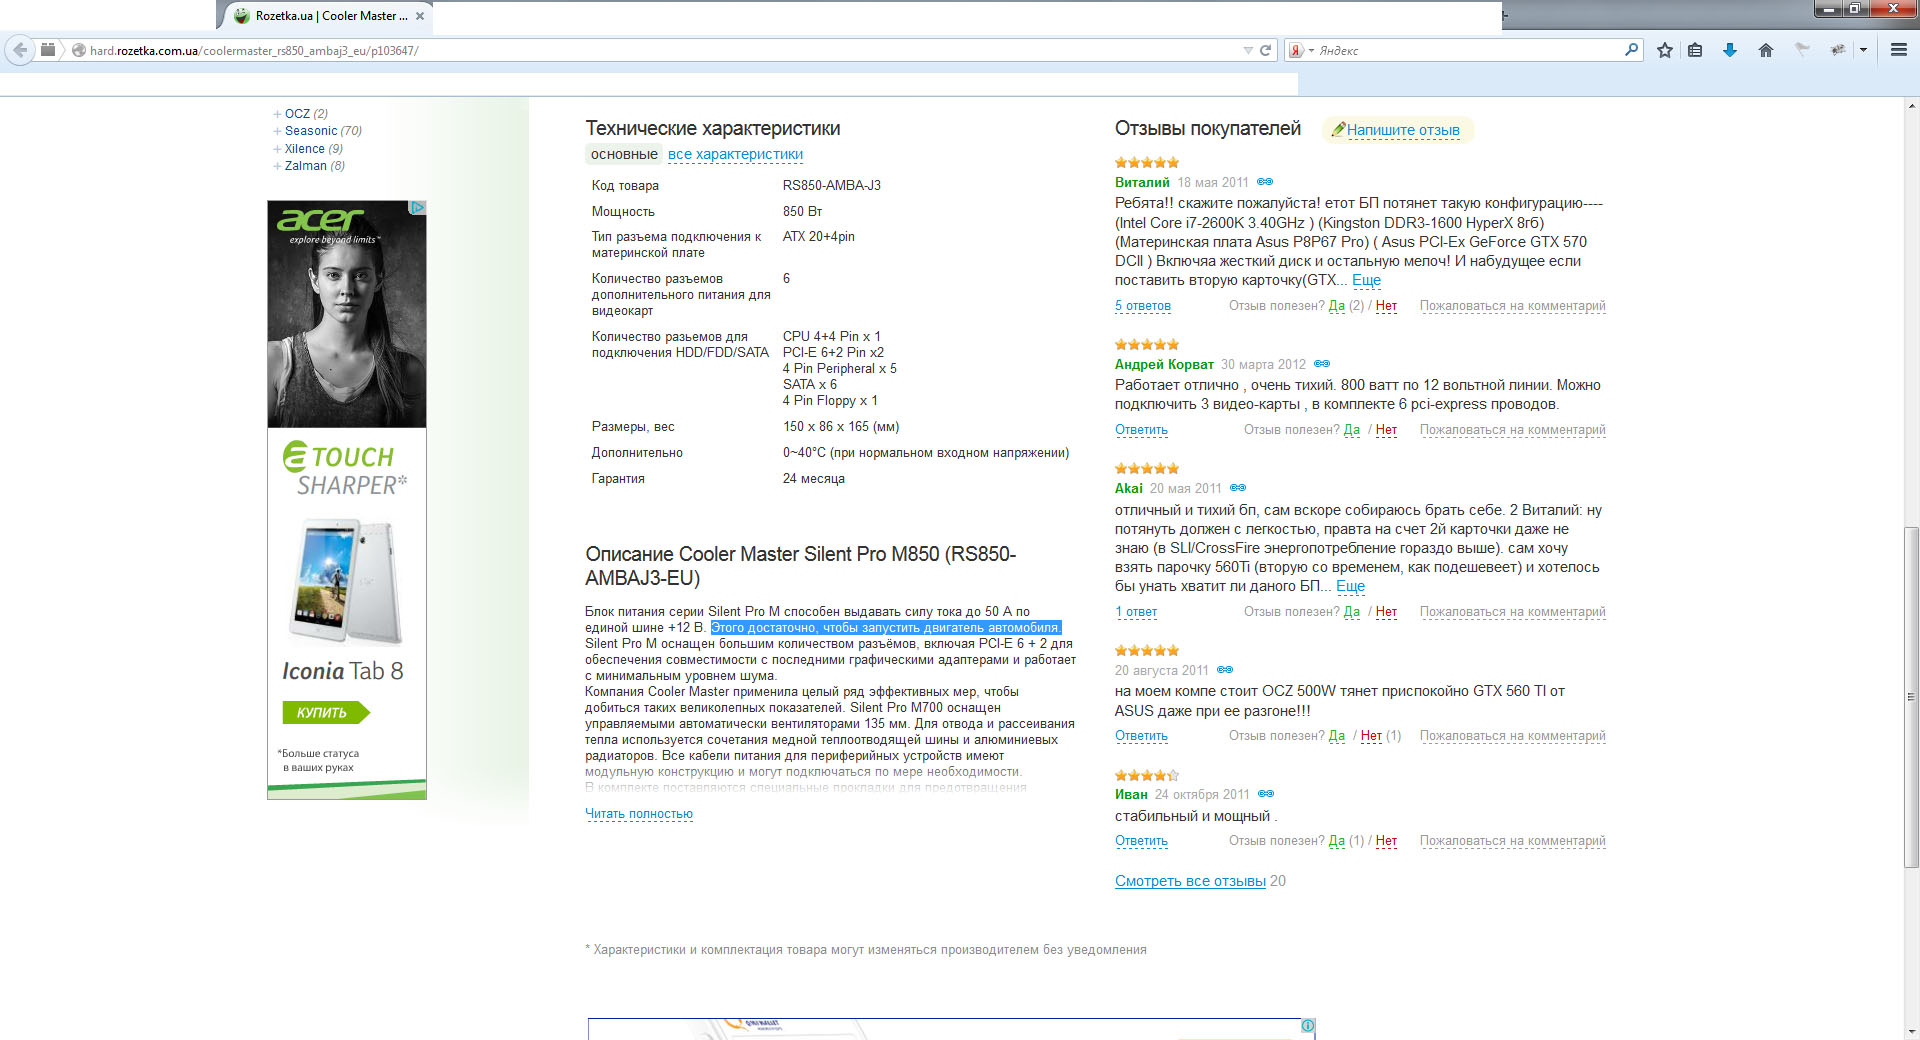Click Ответить under Андрей Корват's review

coord(1141,430)
